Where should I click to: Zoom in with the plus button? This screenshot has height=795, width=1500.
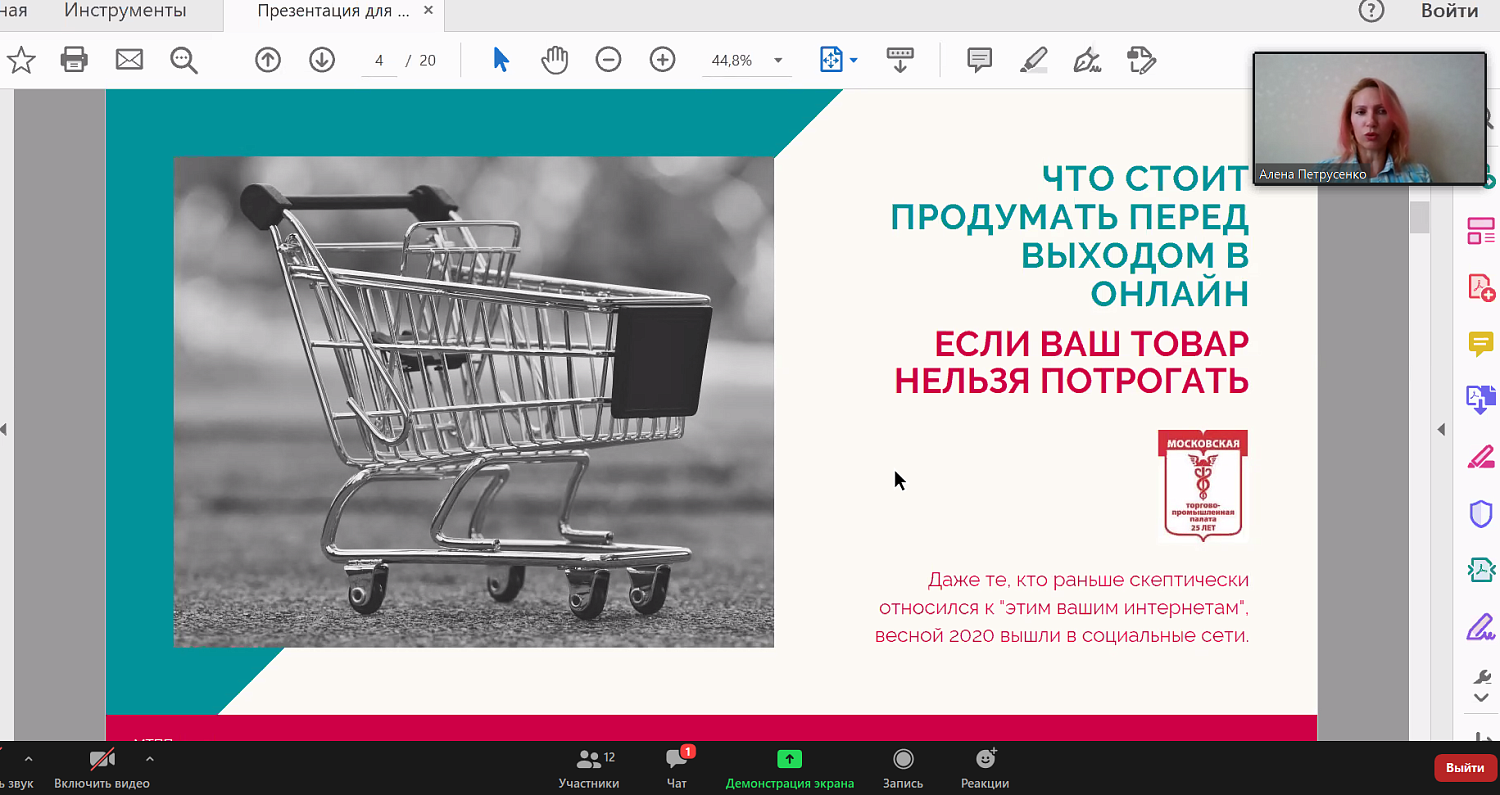pos(663,60)
